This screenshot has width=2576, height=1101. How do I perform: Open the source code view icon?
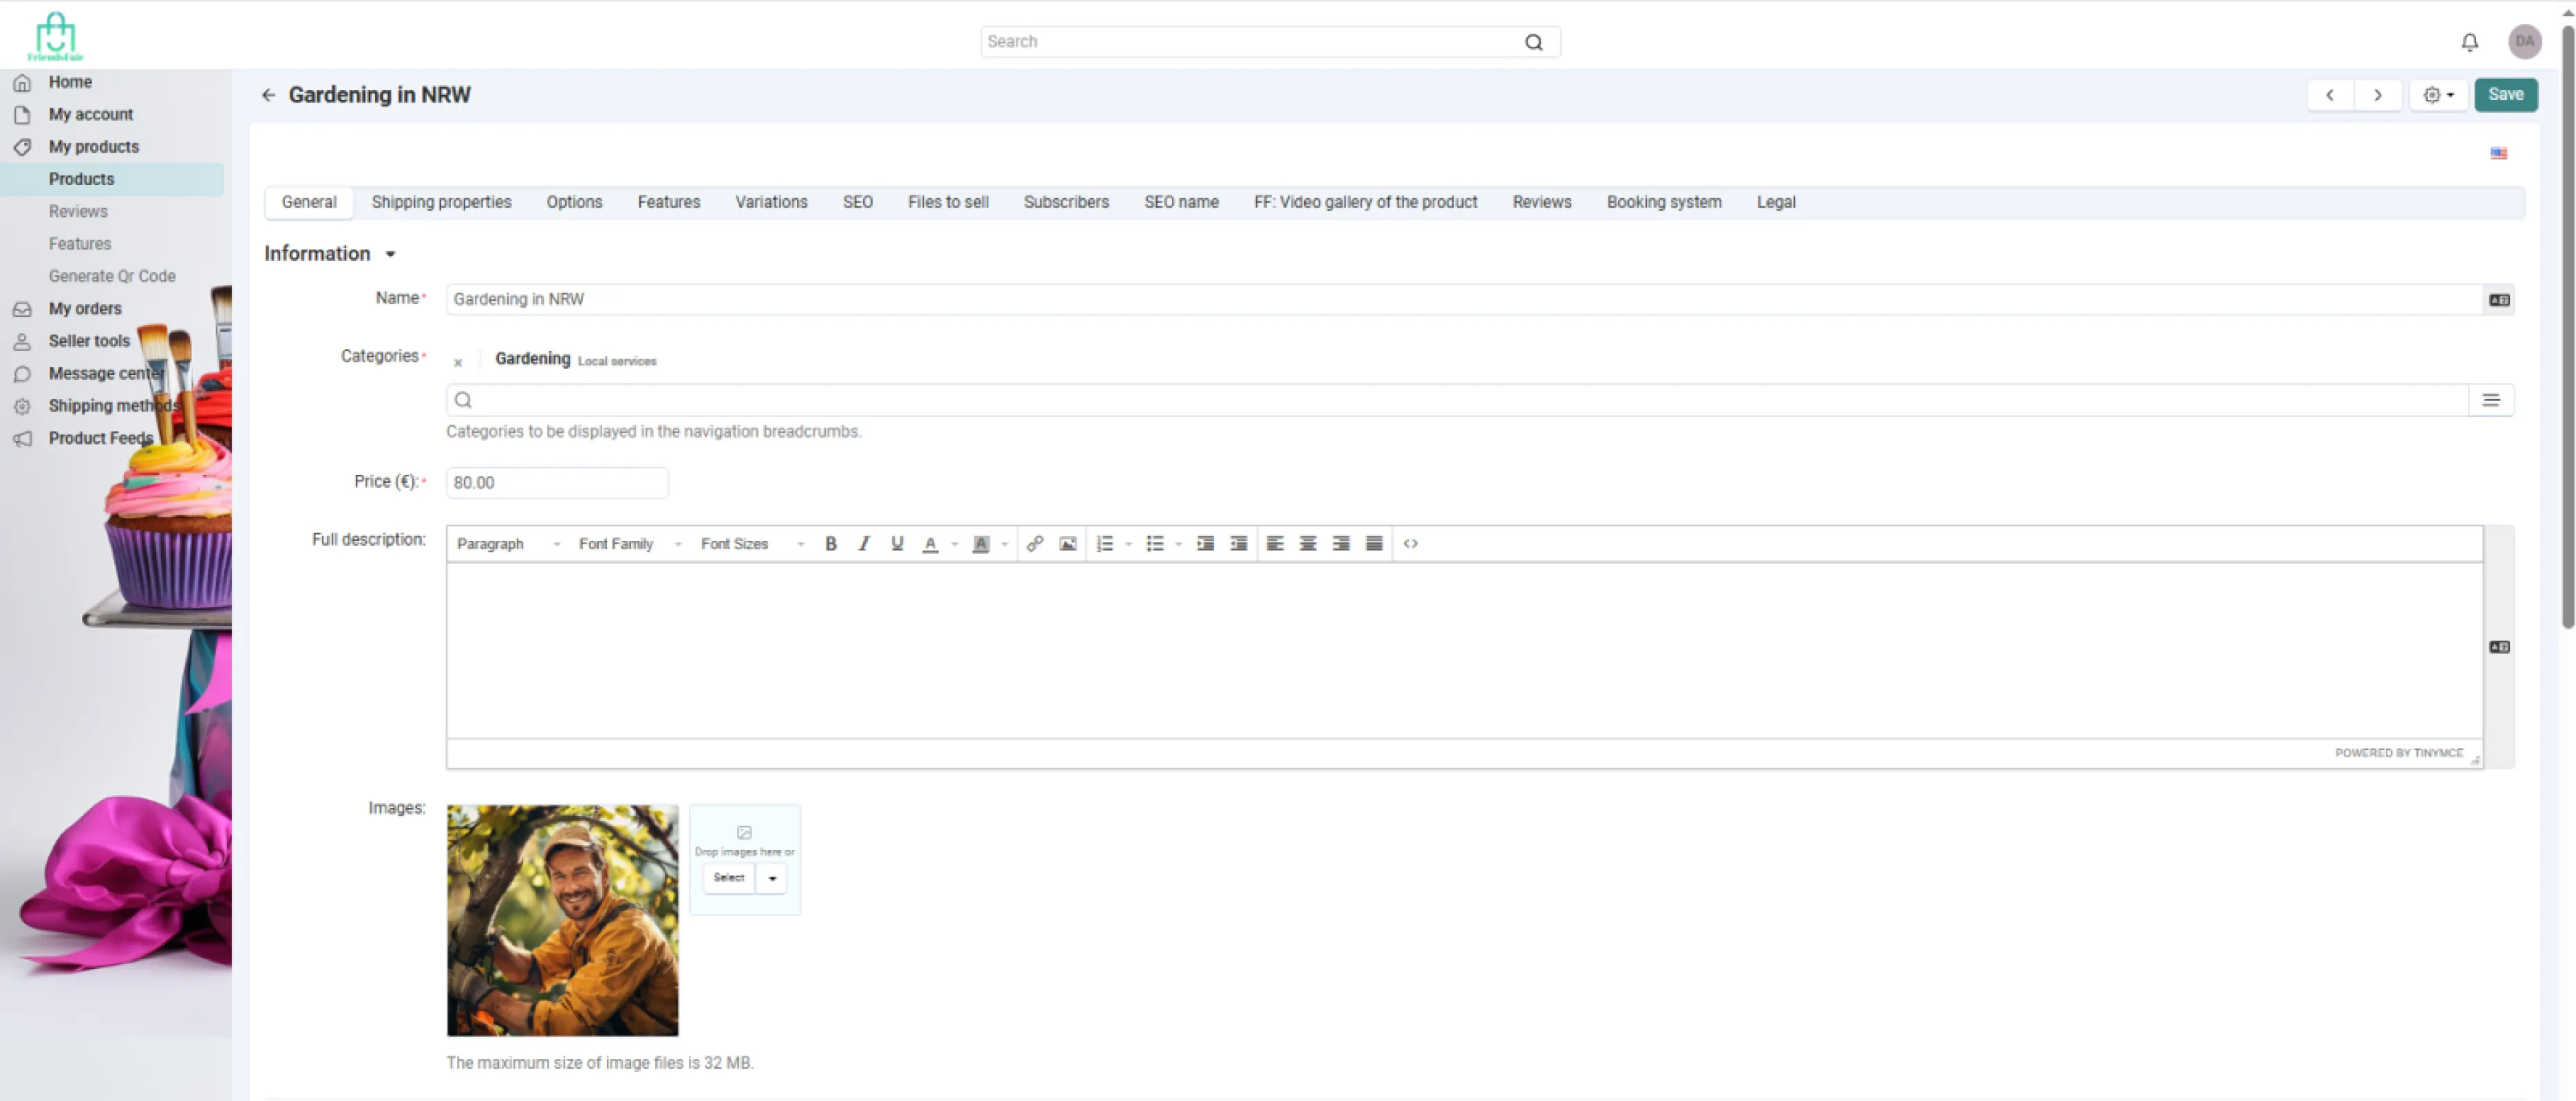pyautogui.click(x=1410, y=544)
